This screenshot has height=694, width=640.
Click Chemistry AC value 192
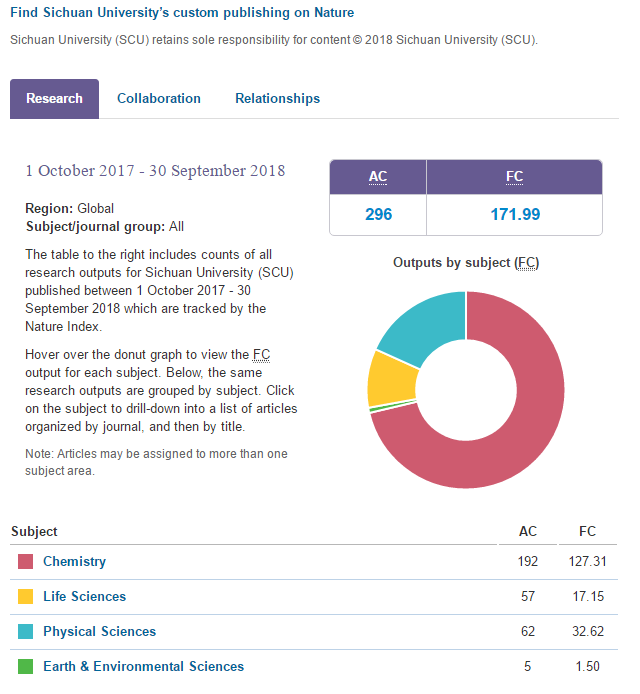point(528,561)
